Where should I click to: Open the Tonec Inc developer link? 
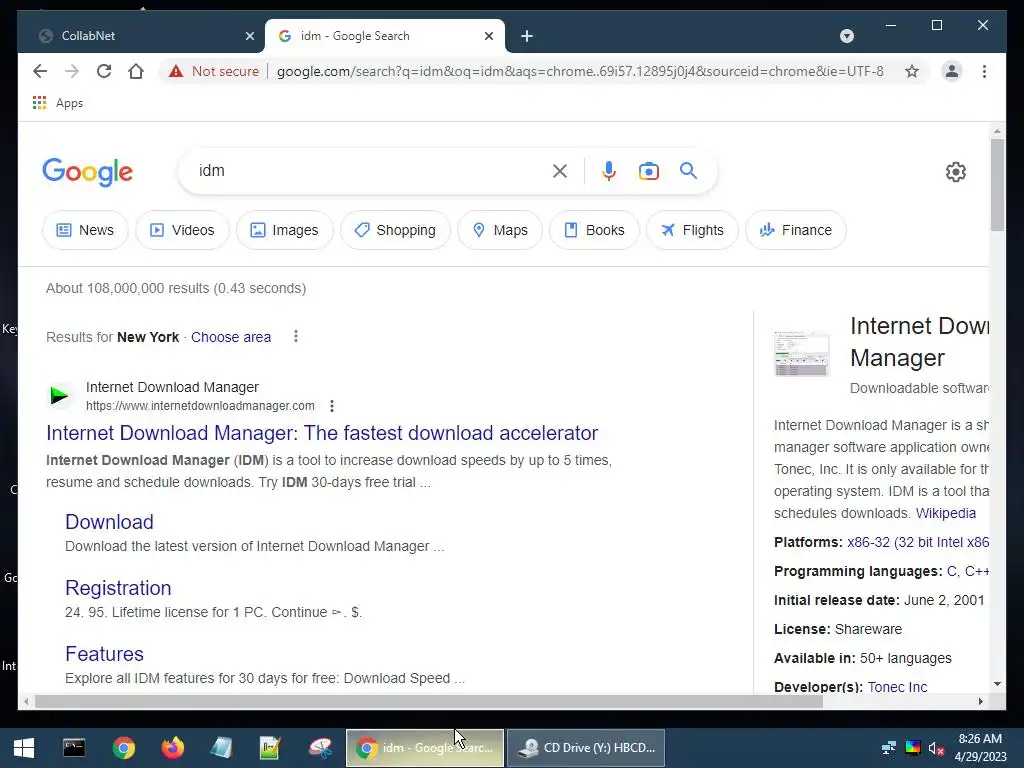897,687
